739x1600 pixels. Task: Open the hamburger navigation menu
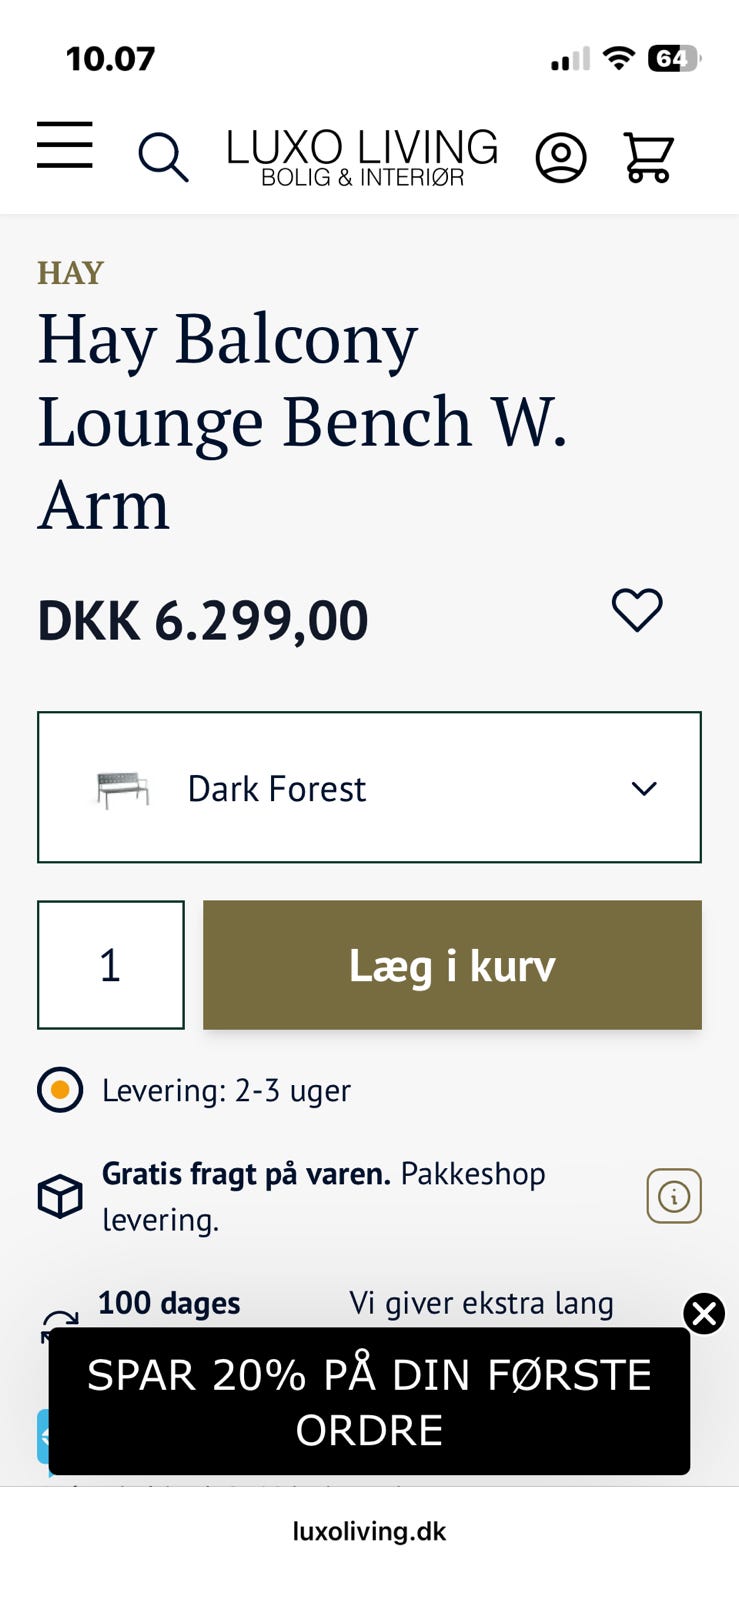65,145
